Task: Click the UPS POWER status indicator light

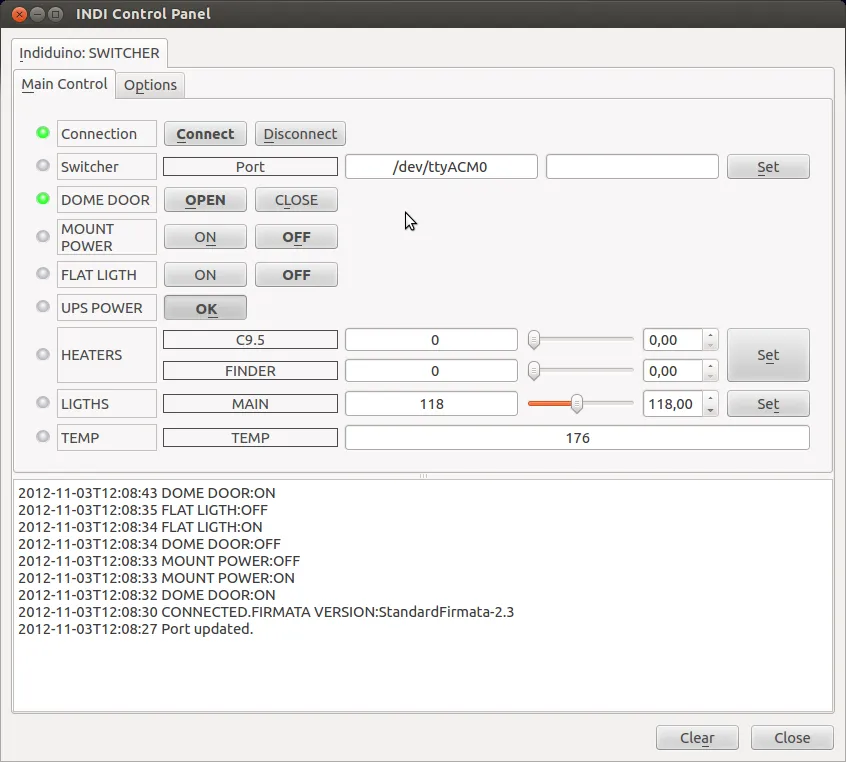Action: (43, 307)
